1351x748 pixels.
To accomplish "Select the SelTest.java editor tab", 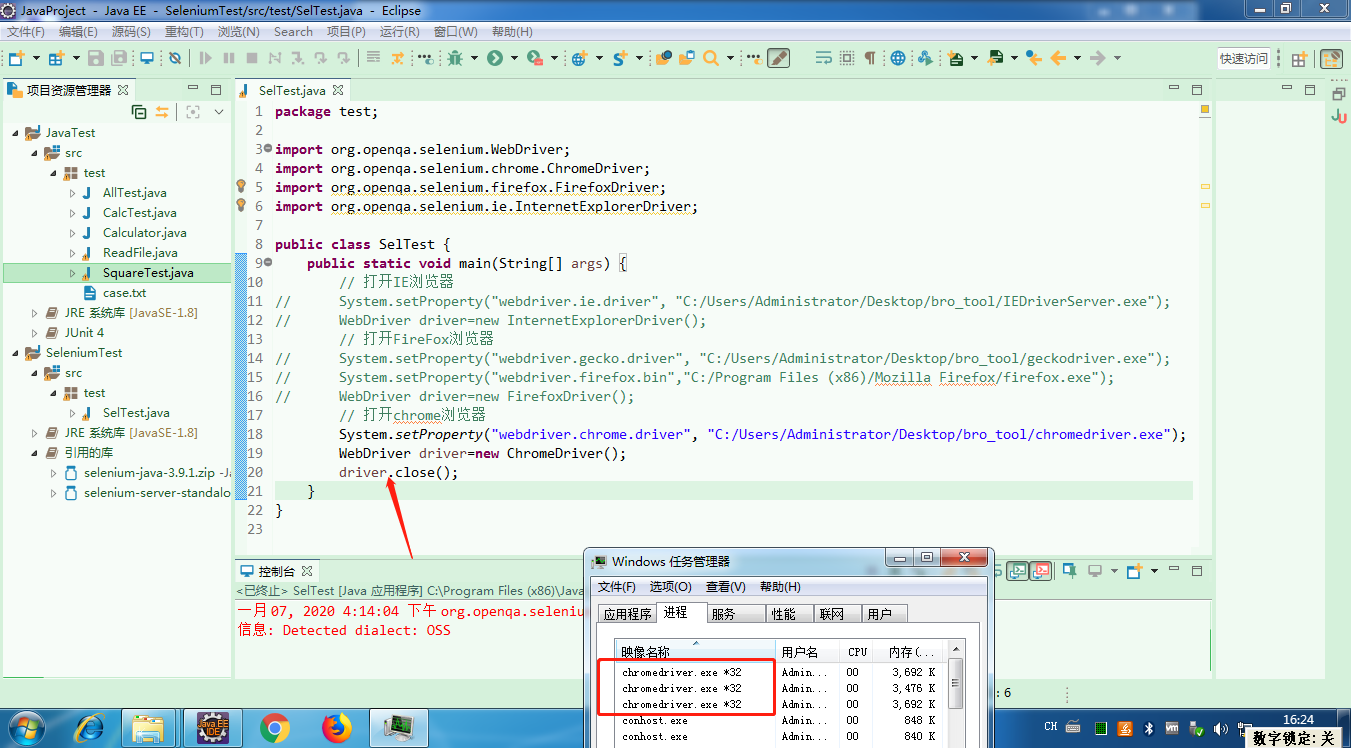I will [x=291, y=90].
